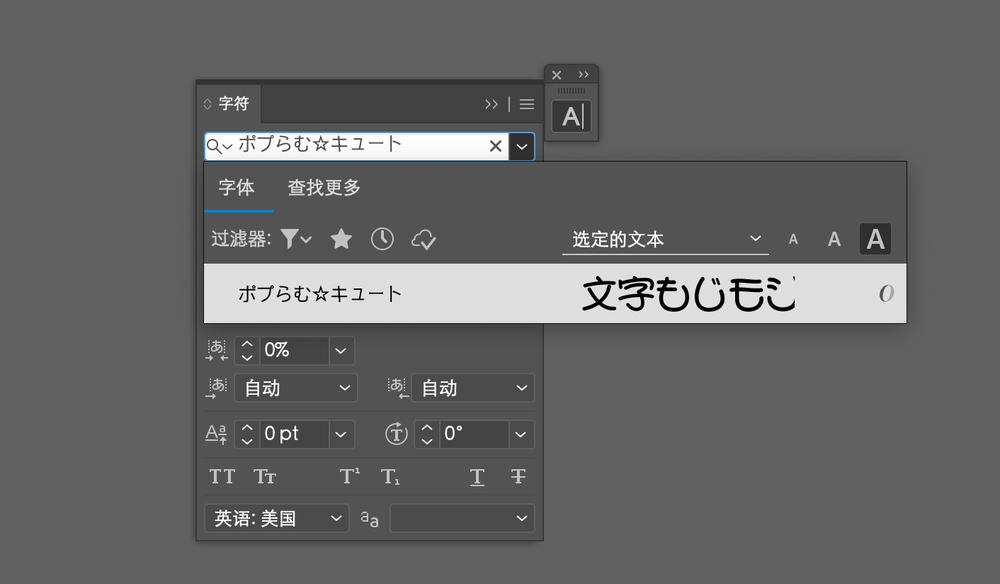The width and height of the screenshot is (1000, 584).
Task: Open the Character panel menu icon
Action: (x=527, y=104)
